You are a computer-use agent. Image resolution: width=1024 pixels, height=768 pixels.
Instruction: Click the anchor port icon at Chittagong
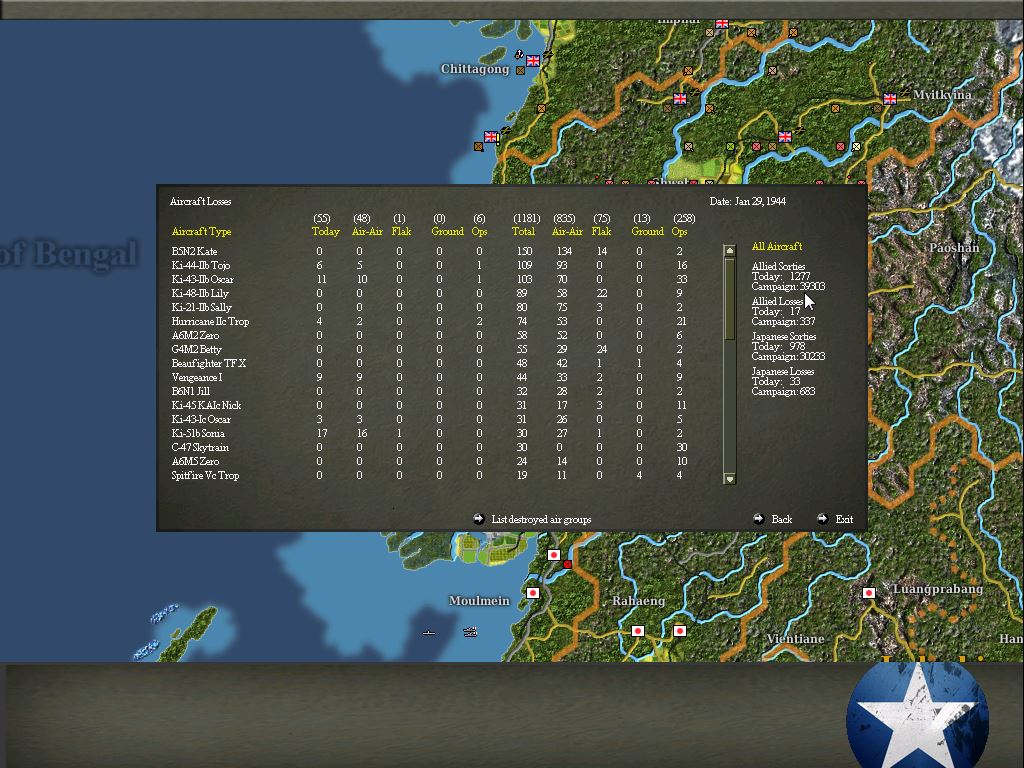pos(519,54)
